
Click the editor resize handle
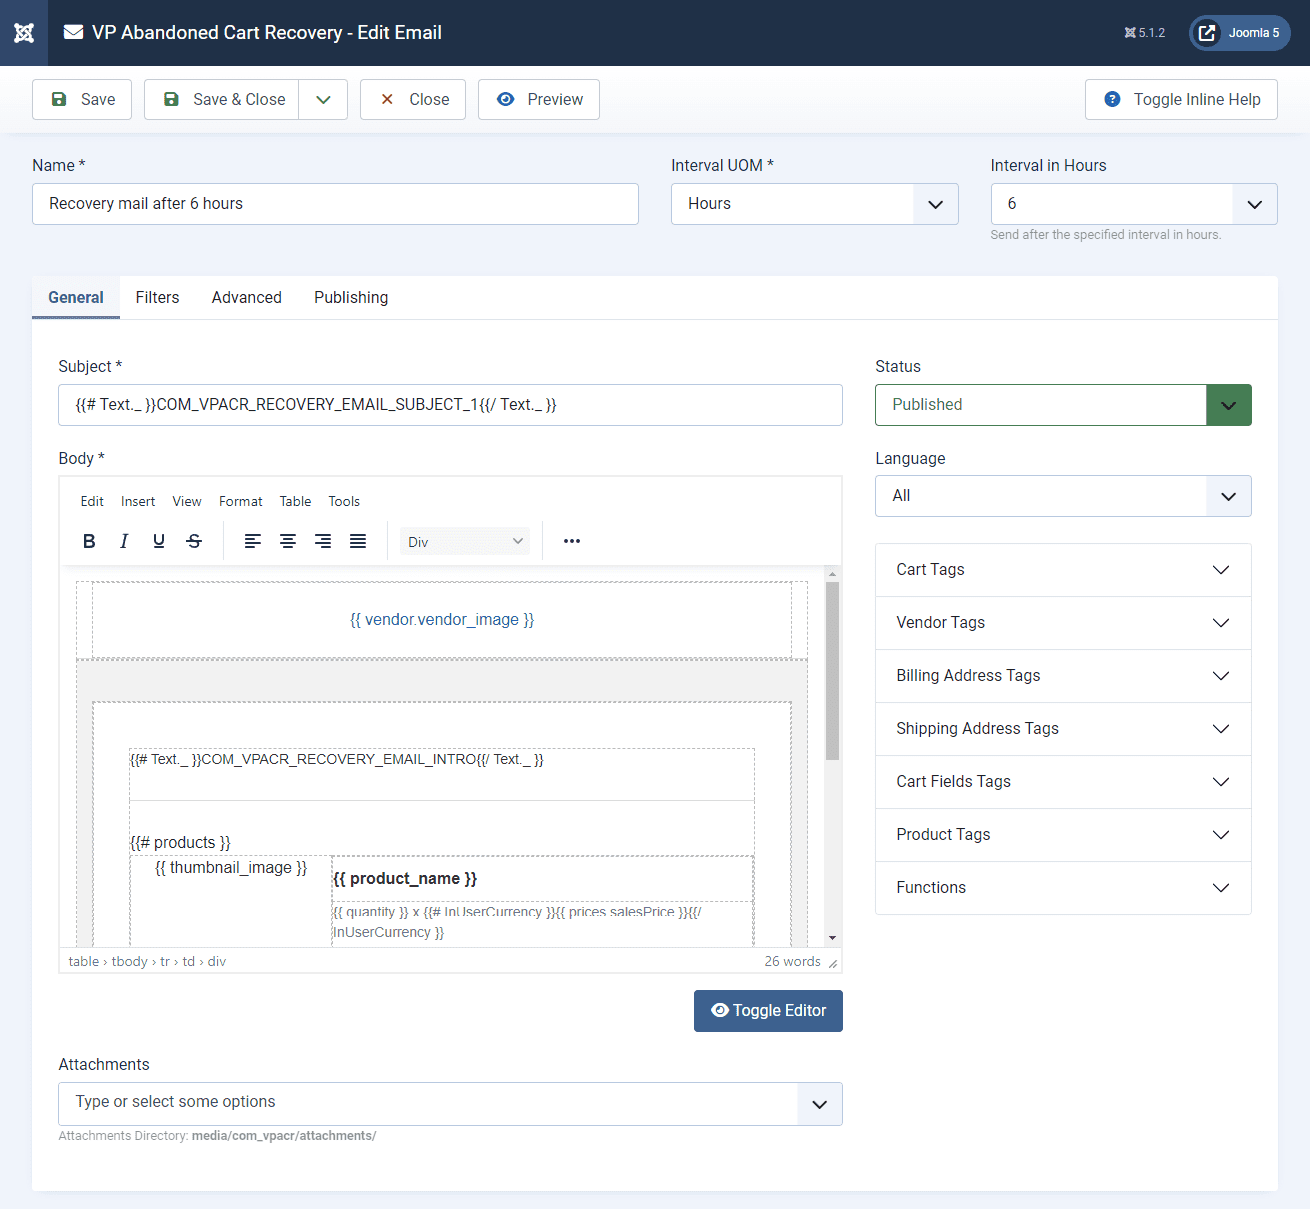click(x=833, y=963)
